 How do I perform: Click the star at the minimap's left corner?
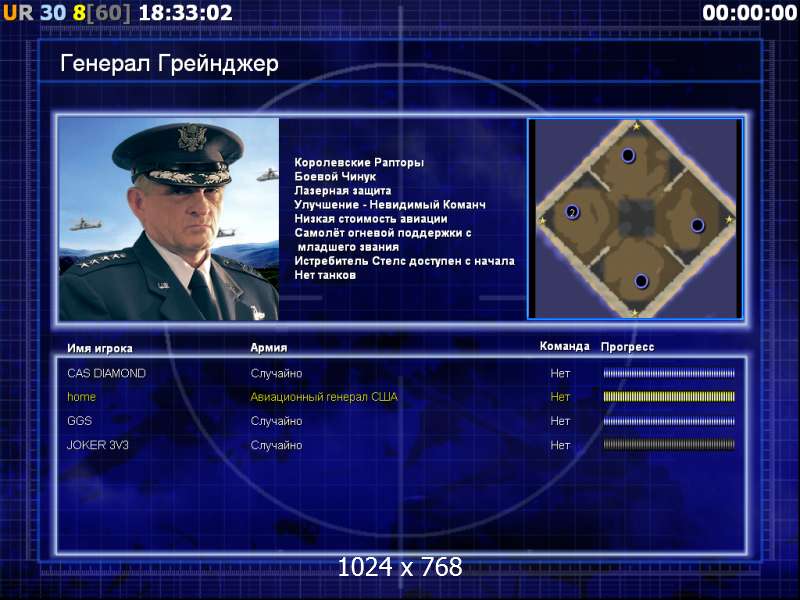(x=542, y=221)
